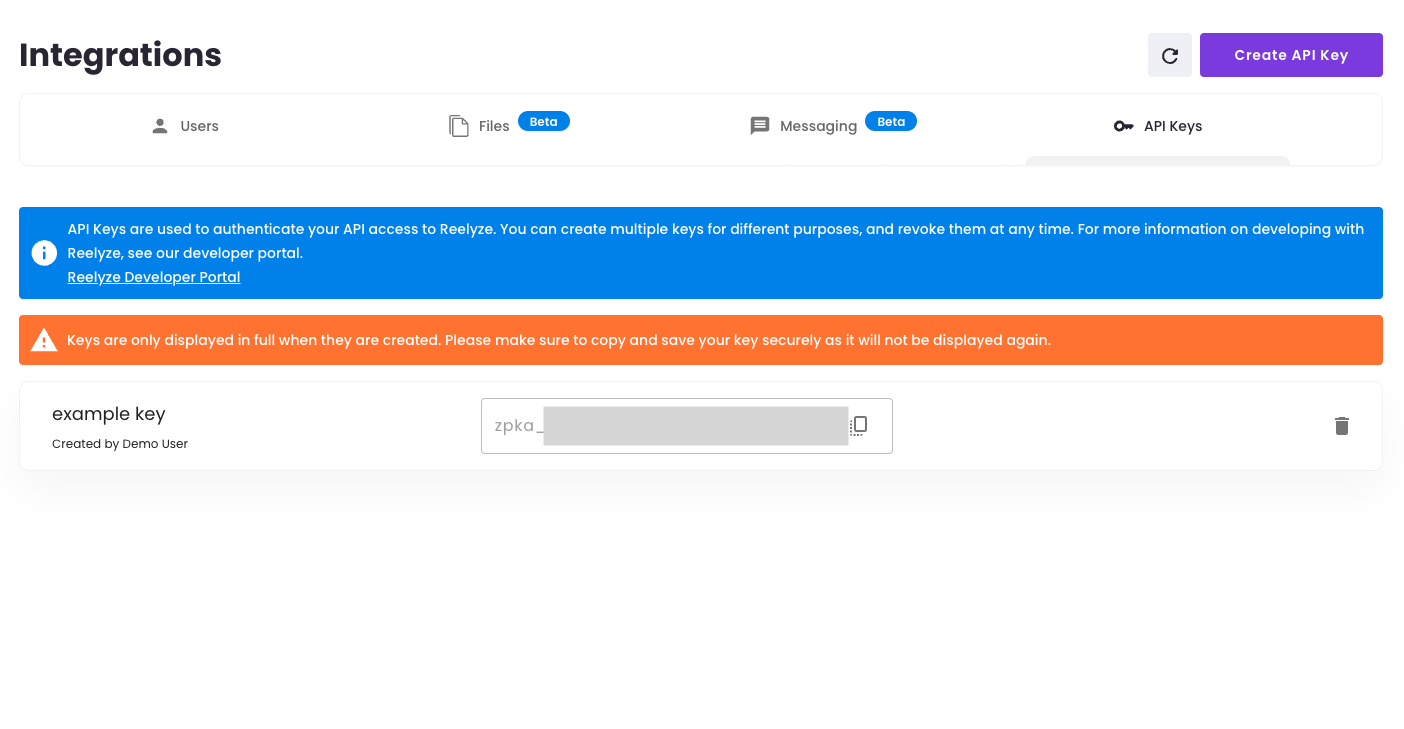
Task: Click the "Created by Demo User" text
Action: coord(120,443)
